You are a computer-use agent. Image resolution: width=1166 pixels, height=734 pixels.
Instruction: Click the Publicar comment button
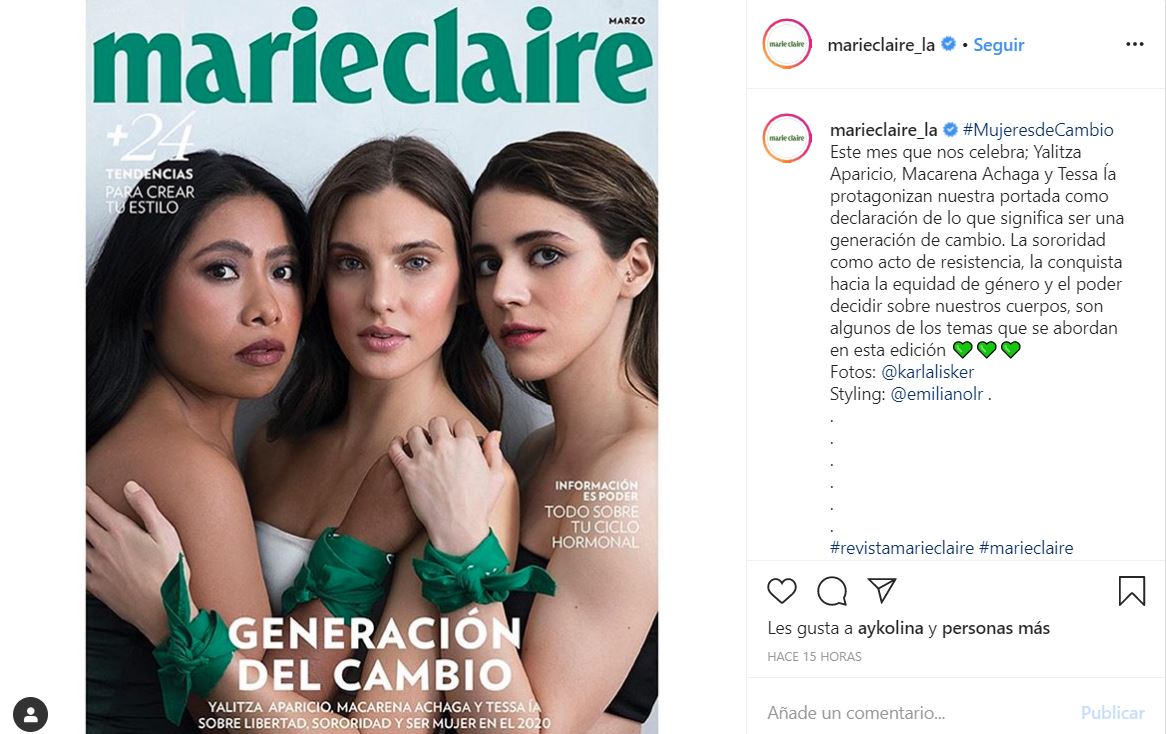point(1112,713)
